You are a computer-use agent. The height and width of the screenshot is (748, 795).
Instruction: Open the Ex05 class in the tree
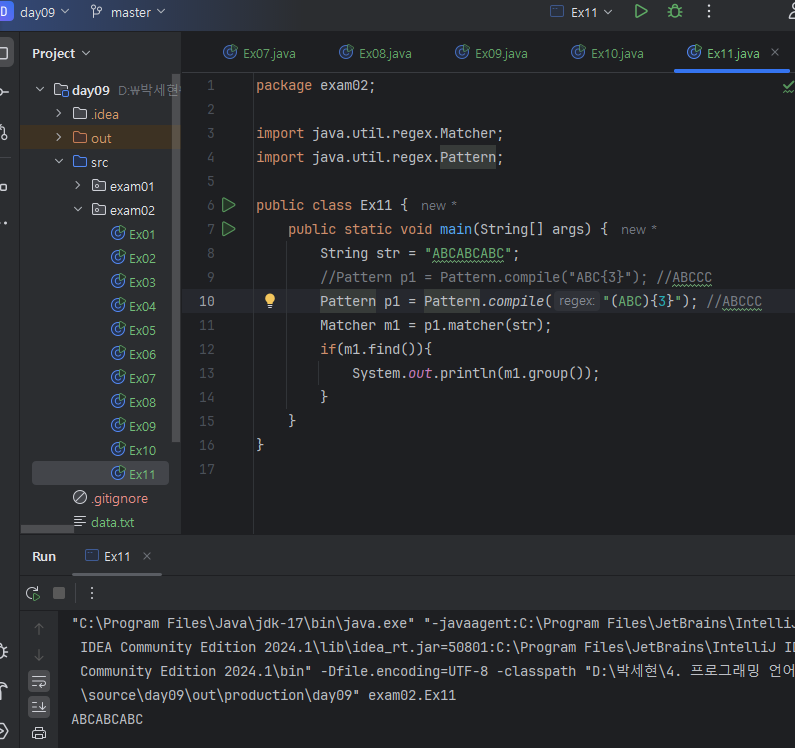(133, 330)
